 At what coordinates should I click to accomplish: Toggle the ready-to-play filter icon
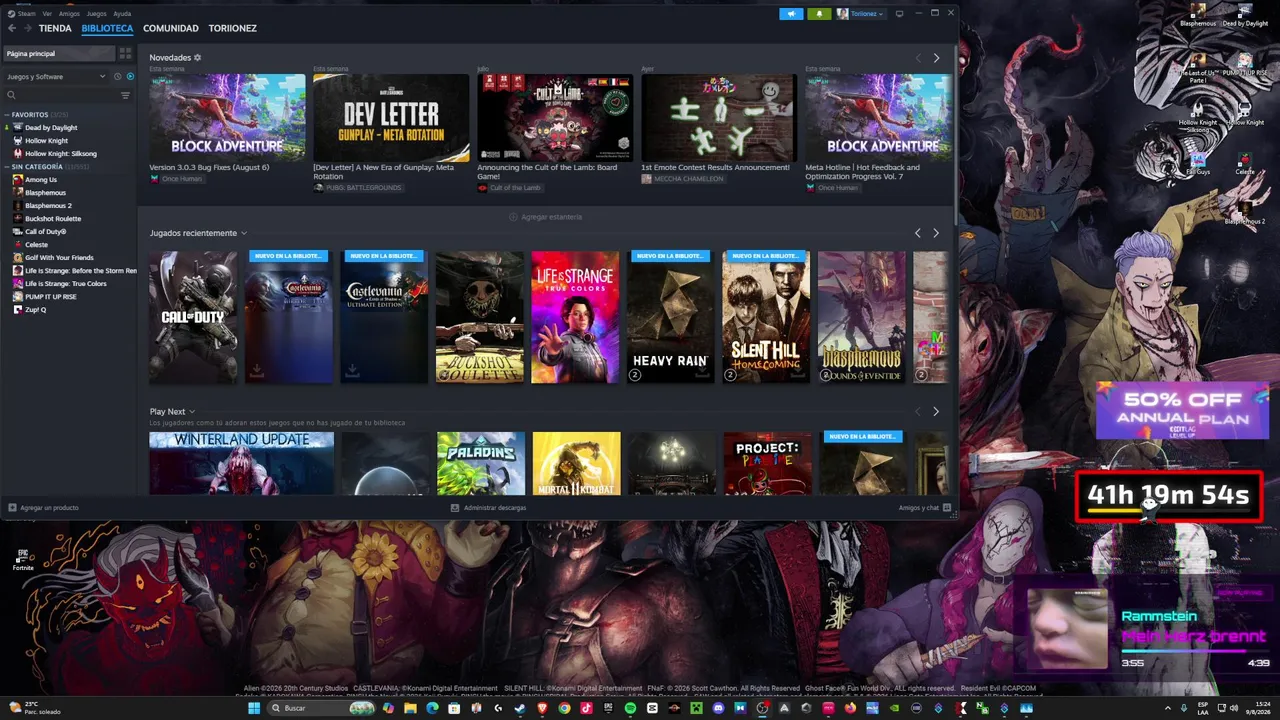click(130, 76)
